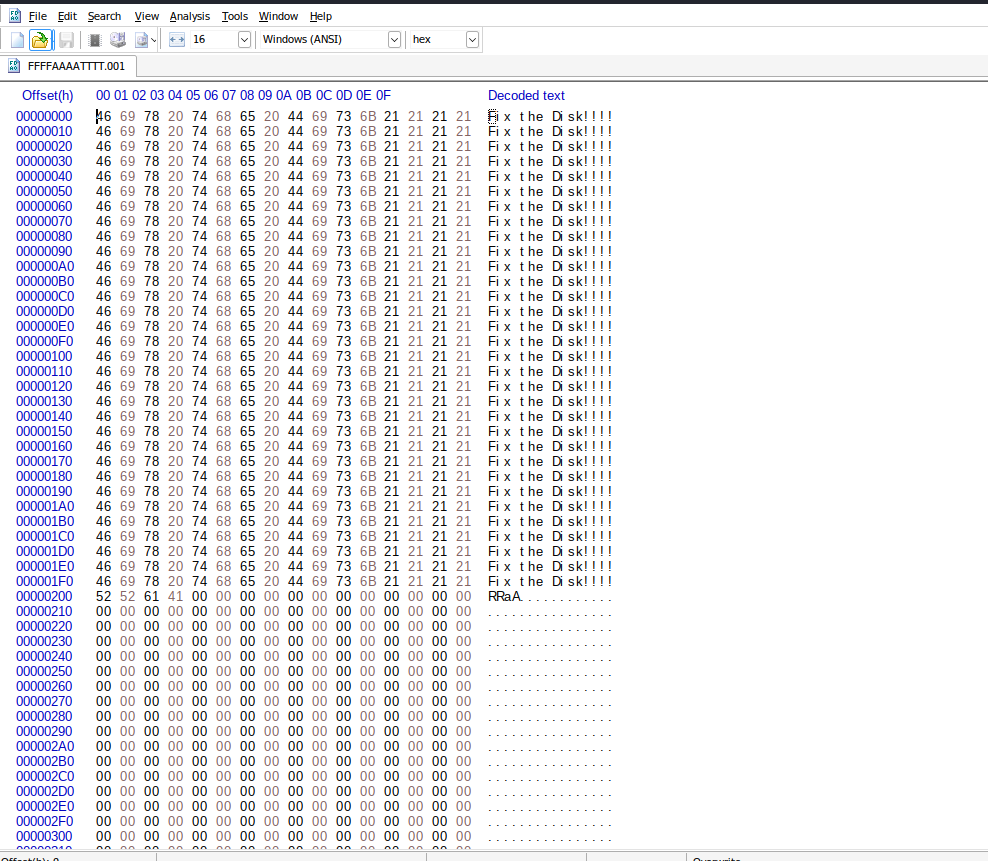Click inside the 16 bytes per row field
This screenshot has height=861, width=988.
coord(214,40)
